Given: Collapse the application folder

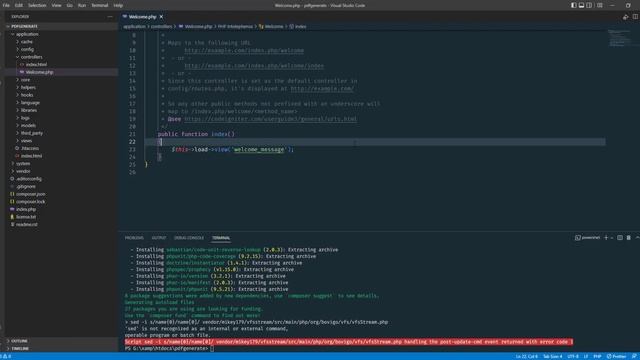Looking at the screenshot, I should tap(27, 34).
